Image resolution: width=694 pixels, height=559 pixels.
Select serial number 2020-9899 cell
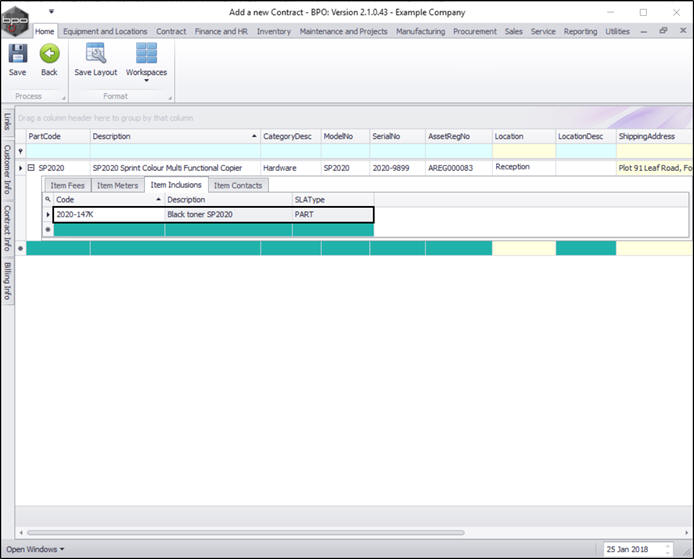[397, 168]
